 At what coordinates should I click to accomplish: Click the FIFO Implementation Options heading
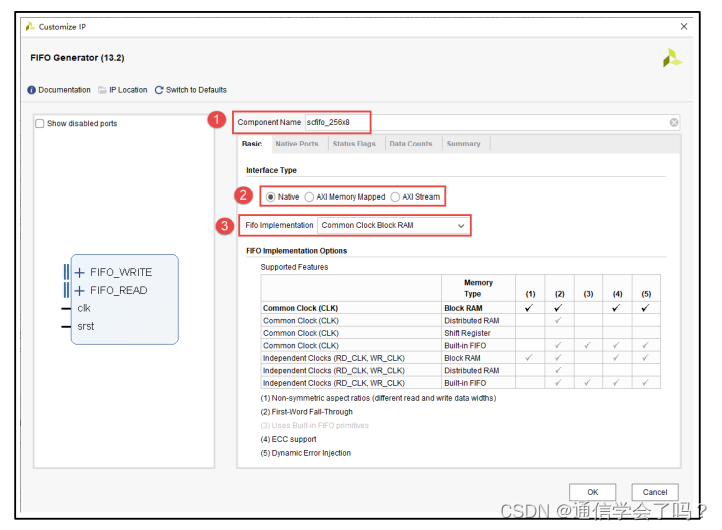pyautogui.click(x=297, y=251)
